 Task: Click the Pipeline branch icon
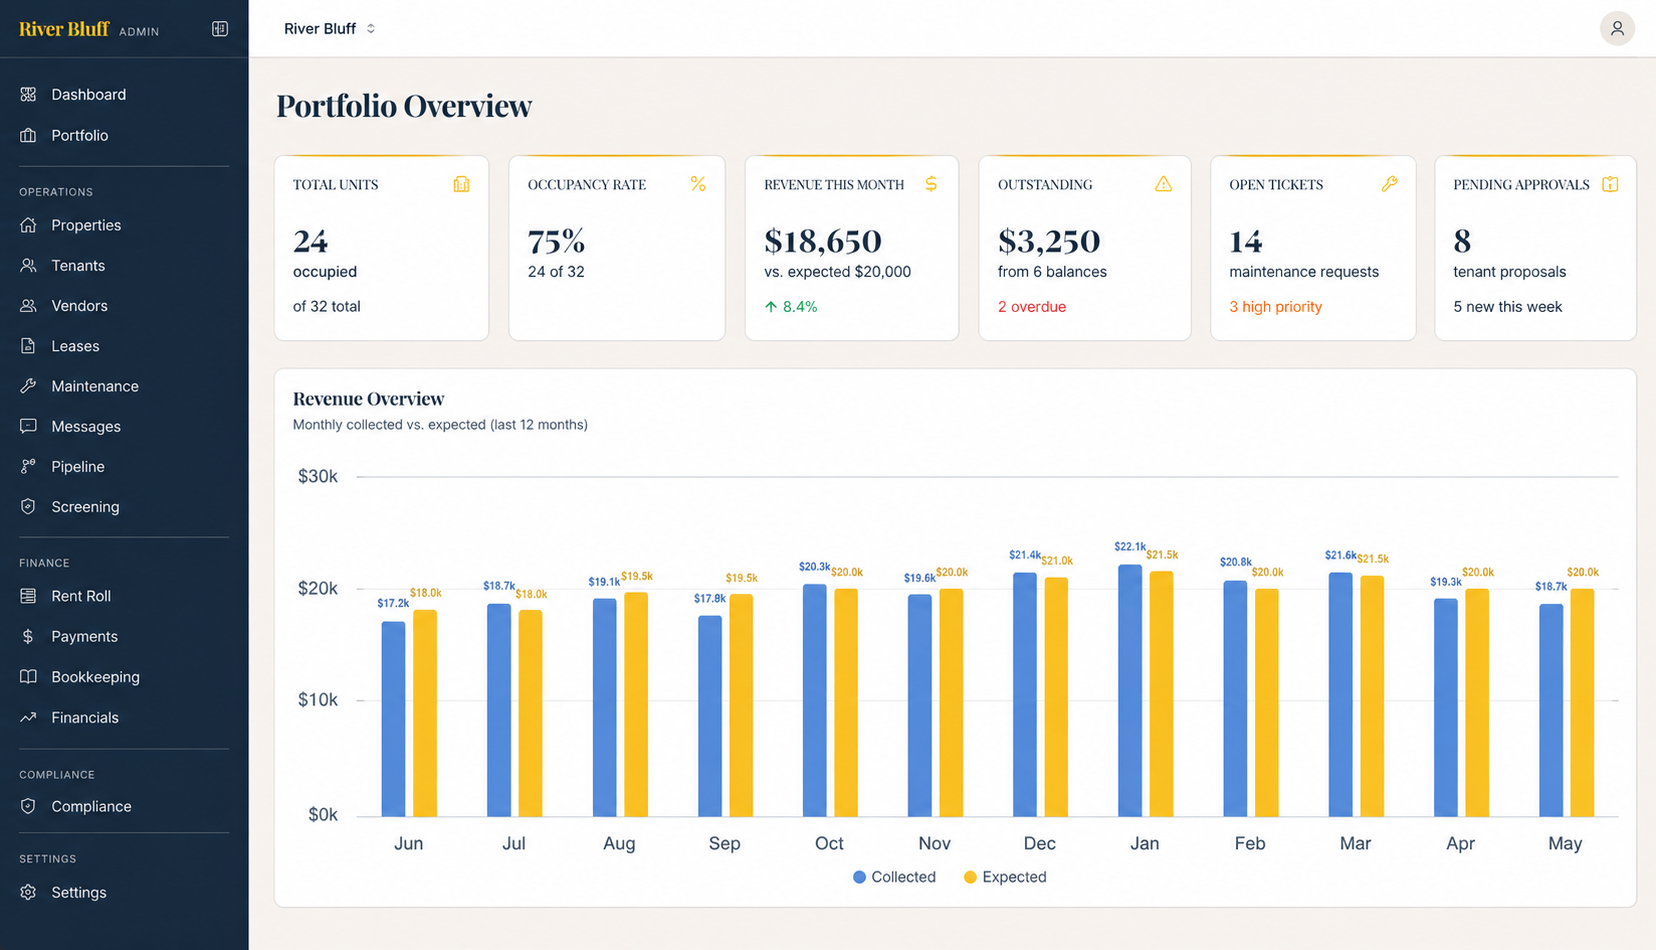pyautogui.click(x=28, y=466)
